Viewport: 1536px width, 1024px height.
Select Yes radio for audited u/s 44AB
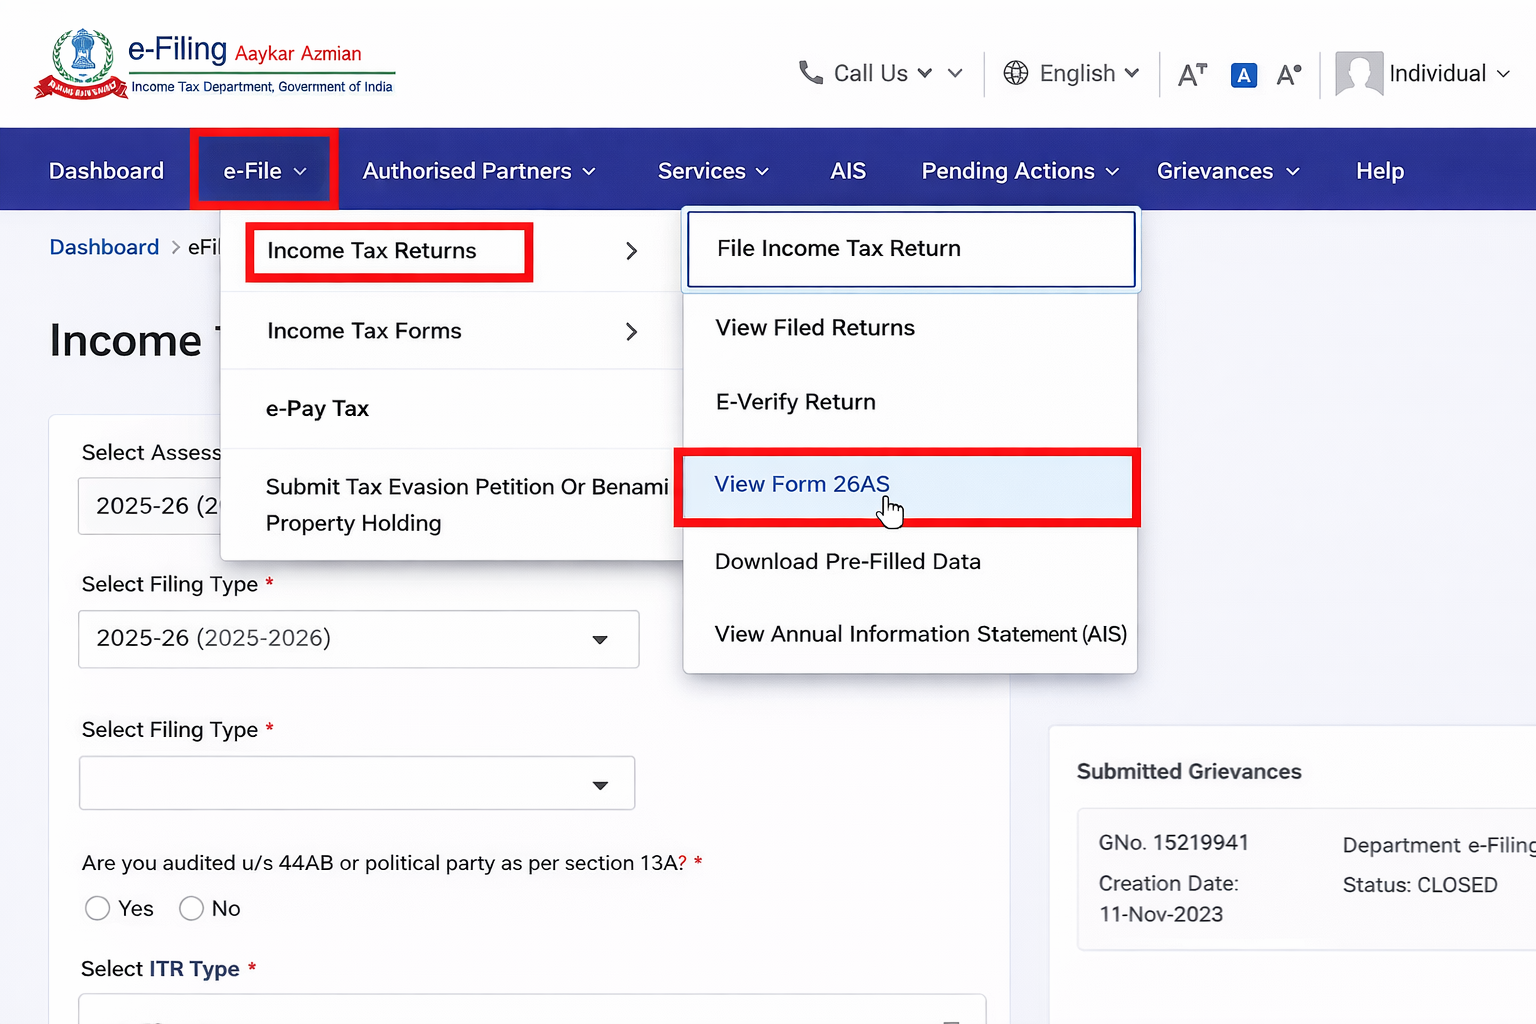click(97, 908)
